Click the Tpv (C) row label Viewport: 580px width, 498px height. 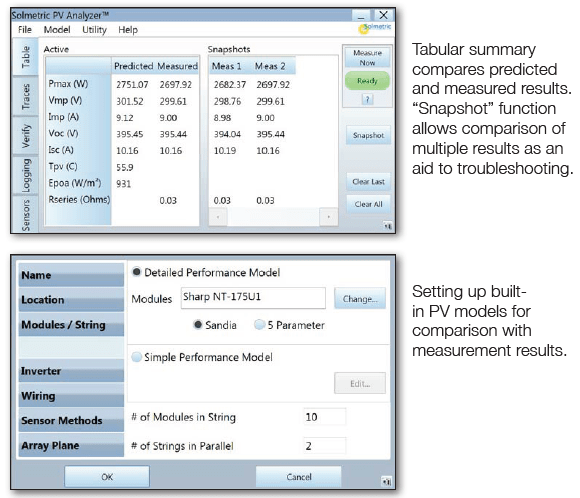[63, 166]
